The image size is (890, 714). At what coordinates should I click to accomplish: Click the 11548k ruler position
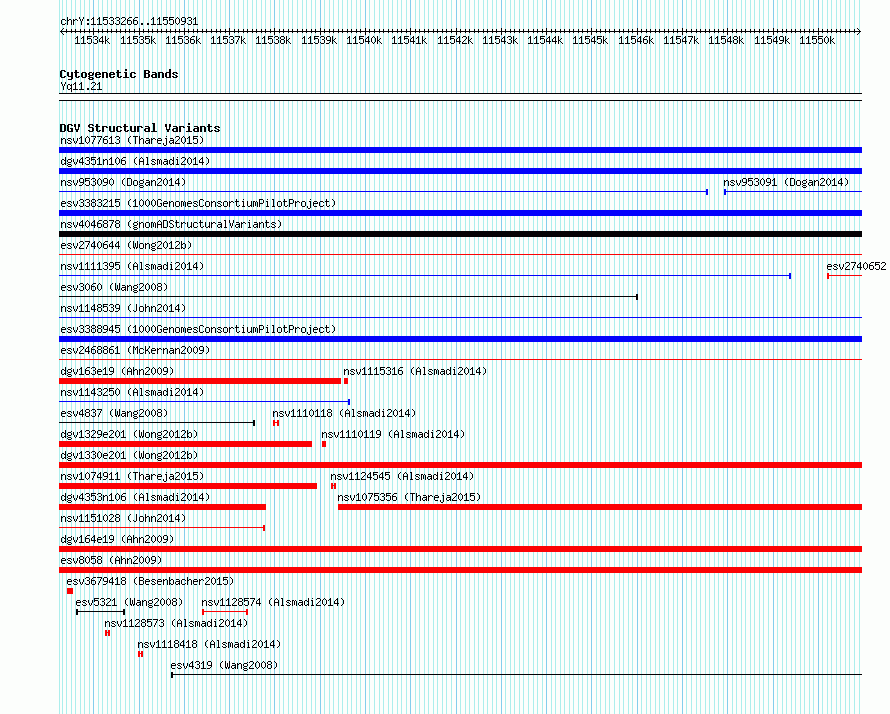[726, 41]
